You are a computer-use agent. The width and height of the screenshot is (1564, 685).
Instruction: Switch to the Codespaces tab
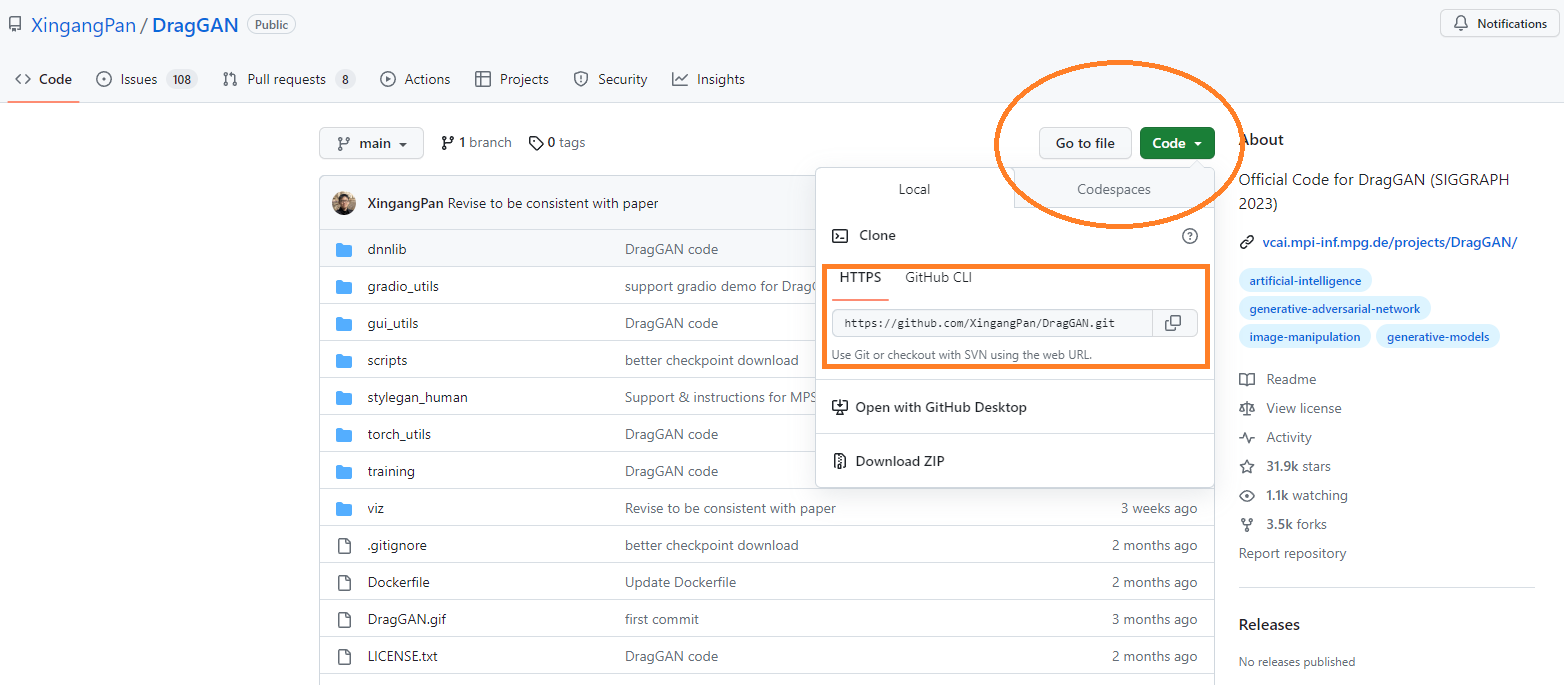tap(1114, 189)
